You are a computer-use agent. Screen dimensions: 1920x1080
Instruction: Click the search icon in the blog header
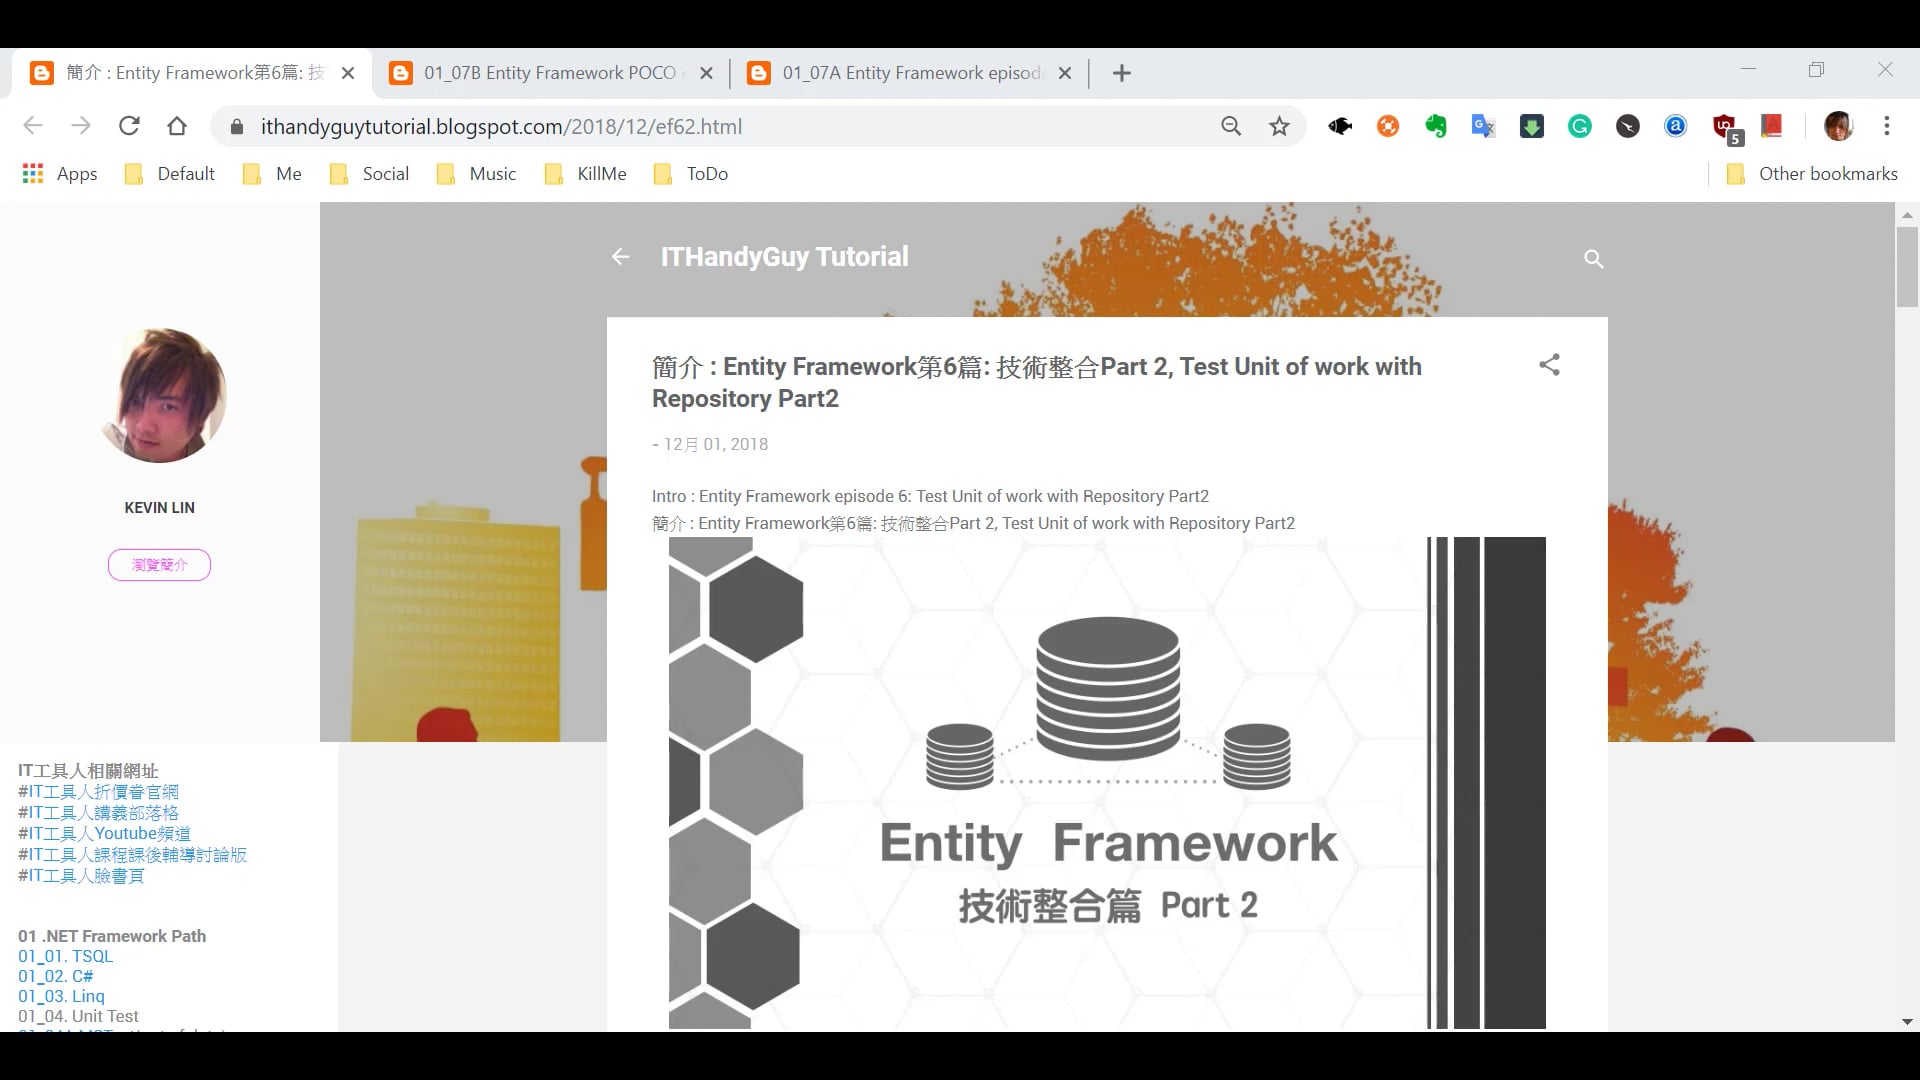click(1593, 258)
